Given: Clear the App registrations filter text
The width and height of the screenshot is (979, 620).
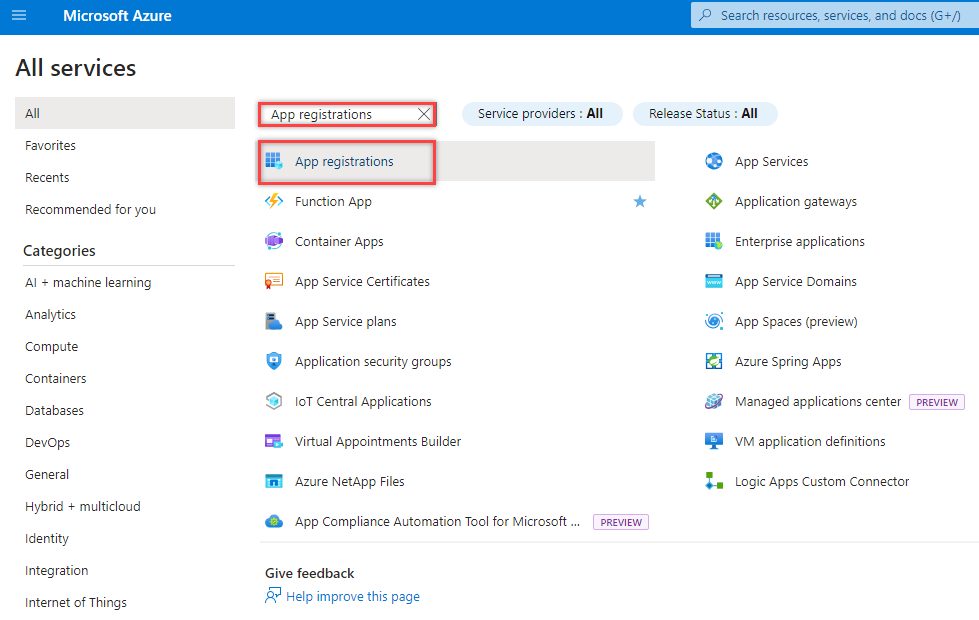Looking at the screenshot, I should (x=424, y=114).
